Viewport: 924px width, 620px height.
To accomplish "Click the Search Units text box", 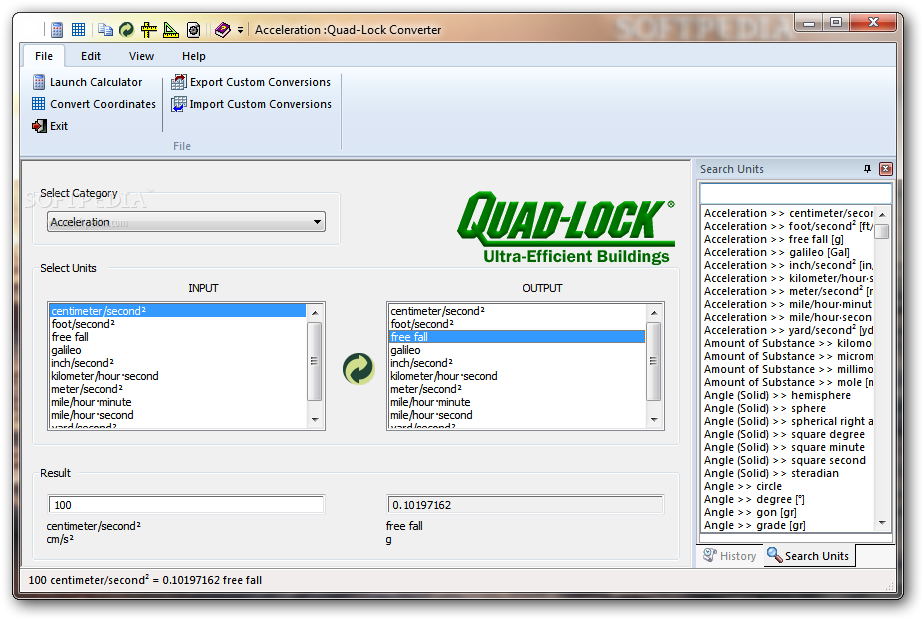I will click(796, 193).
